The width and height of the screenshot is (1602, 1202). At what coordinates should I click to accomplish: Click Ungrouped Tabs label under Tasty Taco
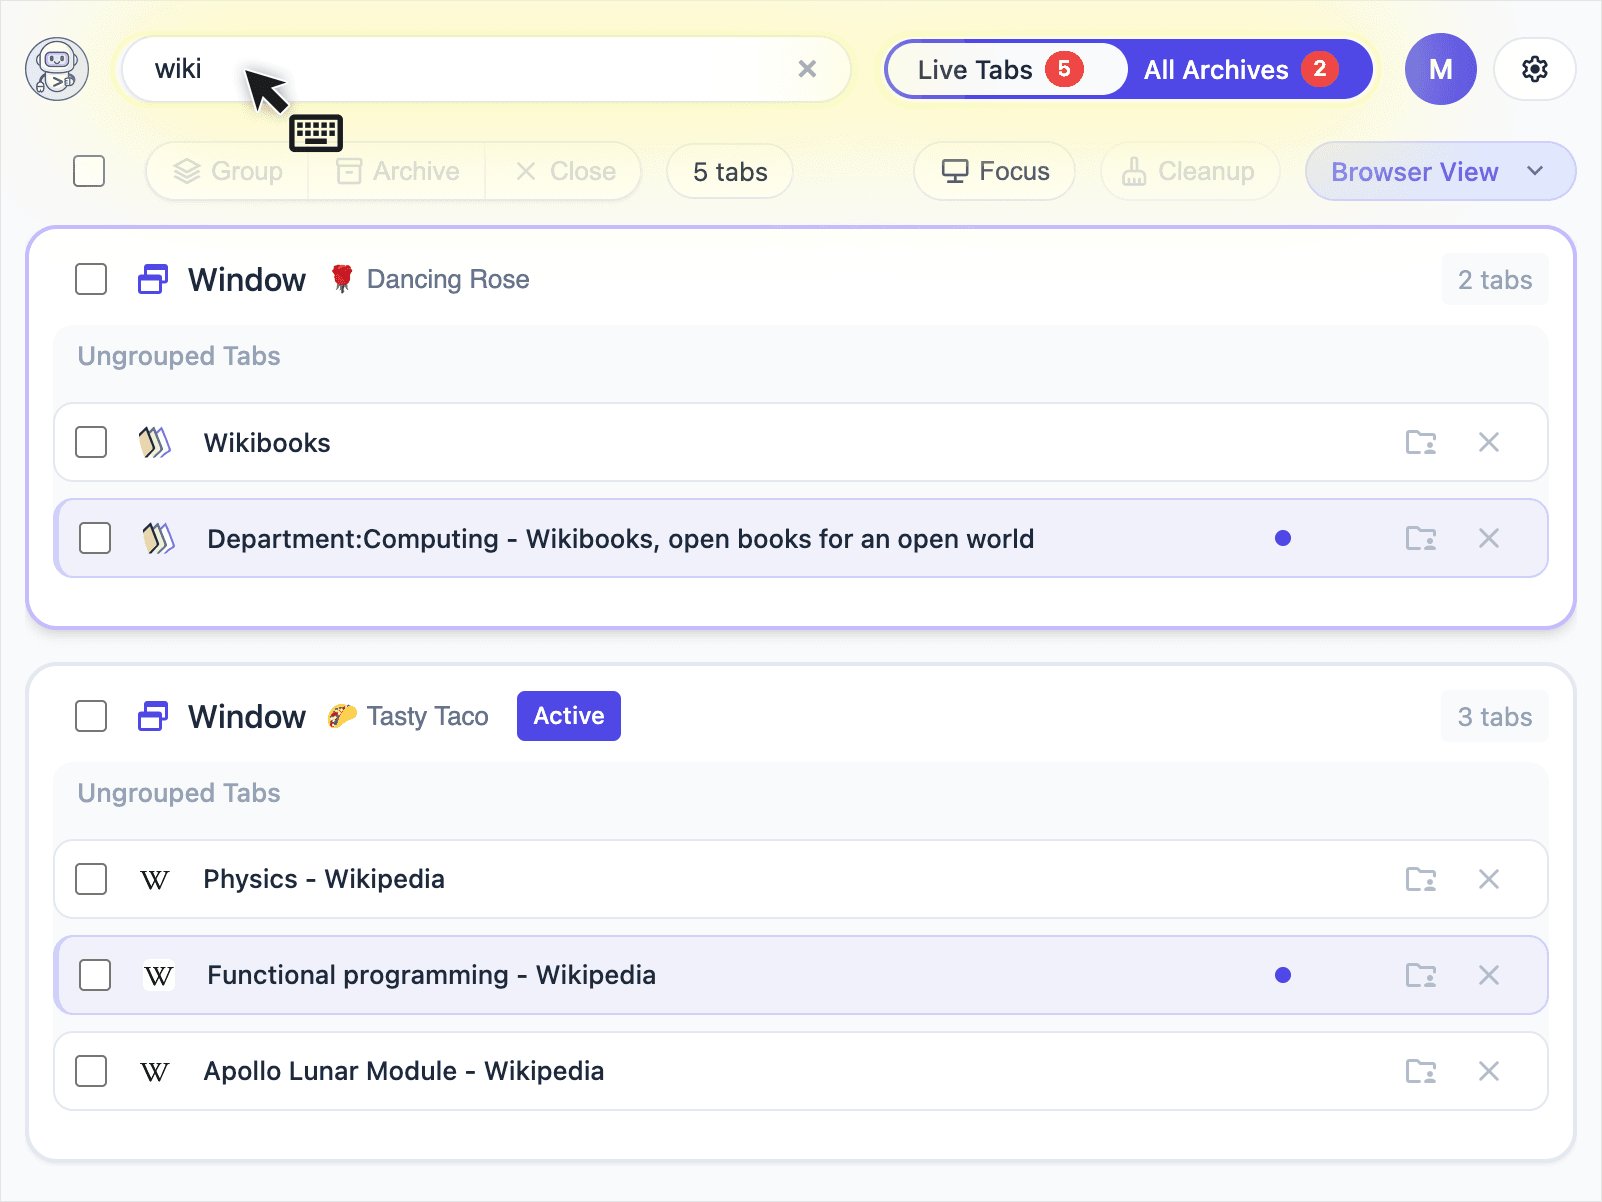(179, 793)
